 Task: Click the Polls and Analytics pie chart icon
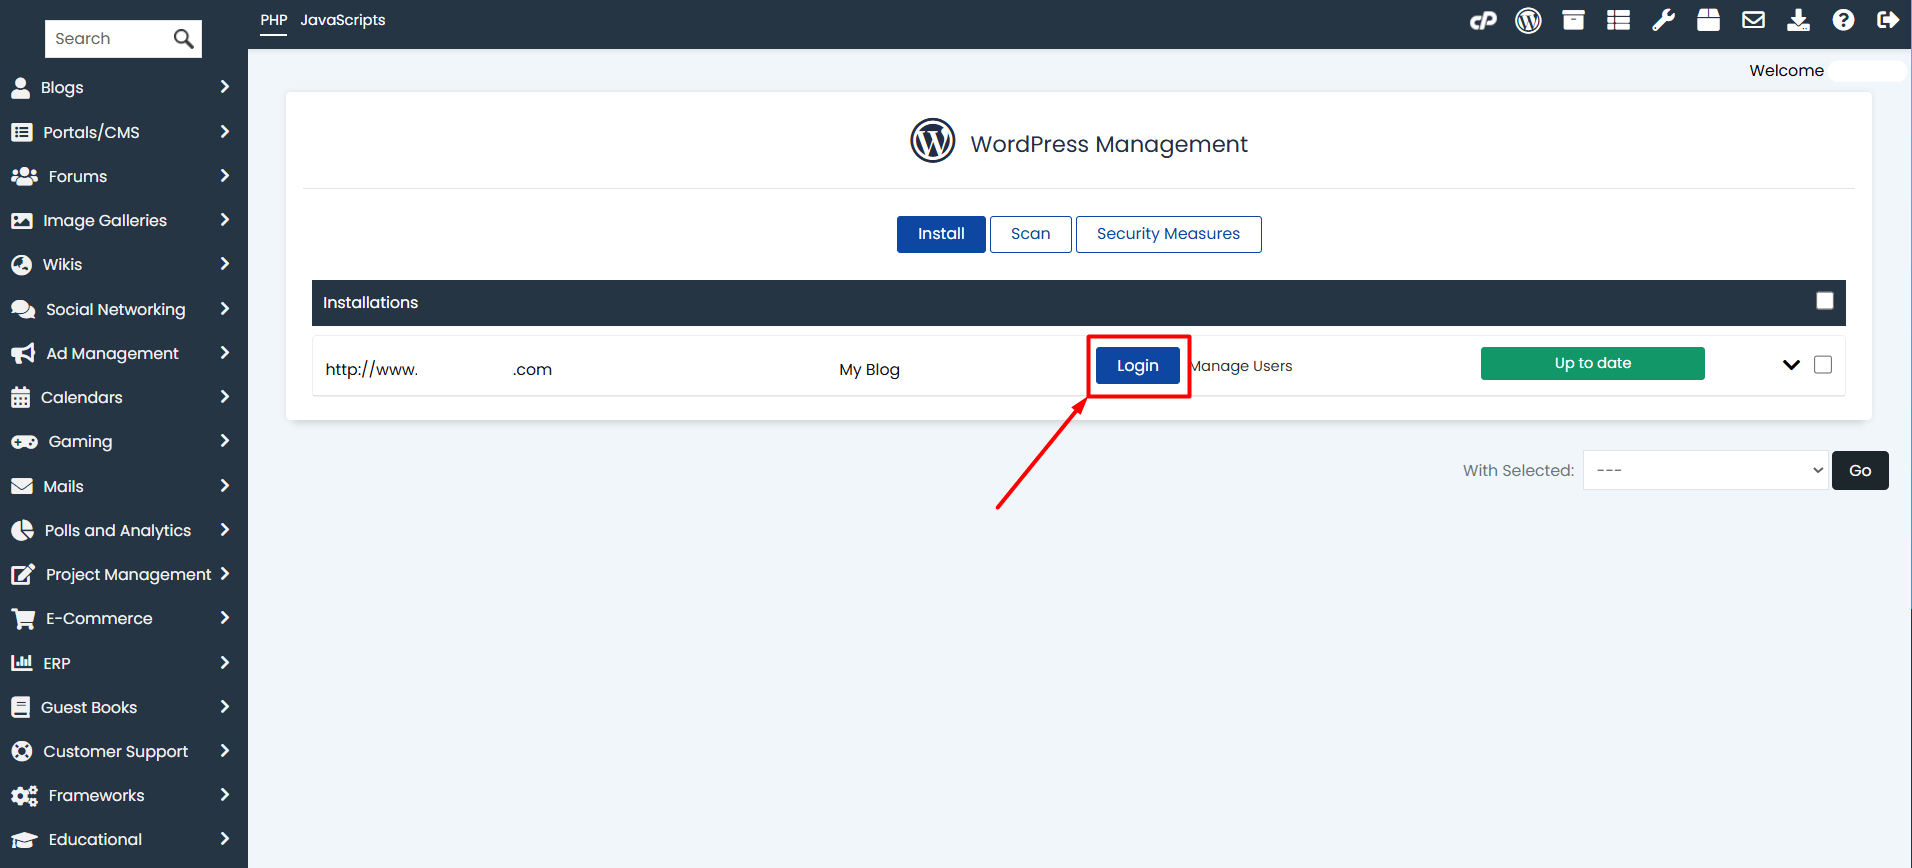pyautogui.click(x=22, y=530)
